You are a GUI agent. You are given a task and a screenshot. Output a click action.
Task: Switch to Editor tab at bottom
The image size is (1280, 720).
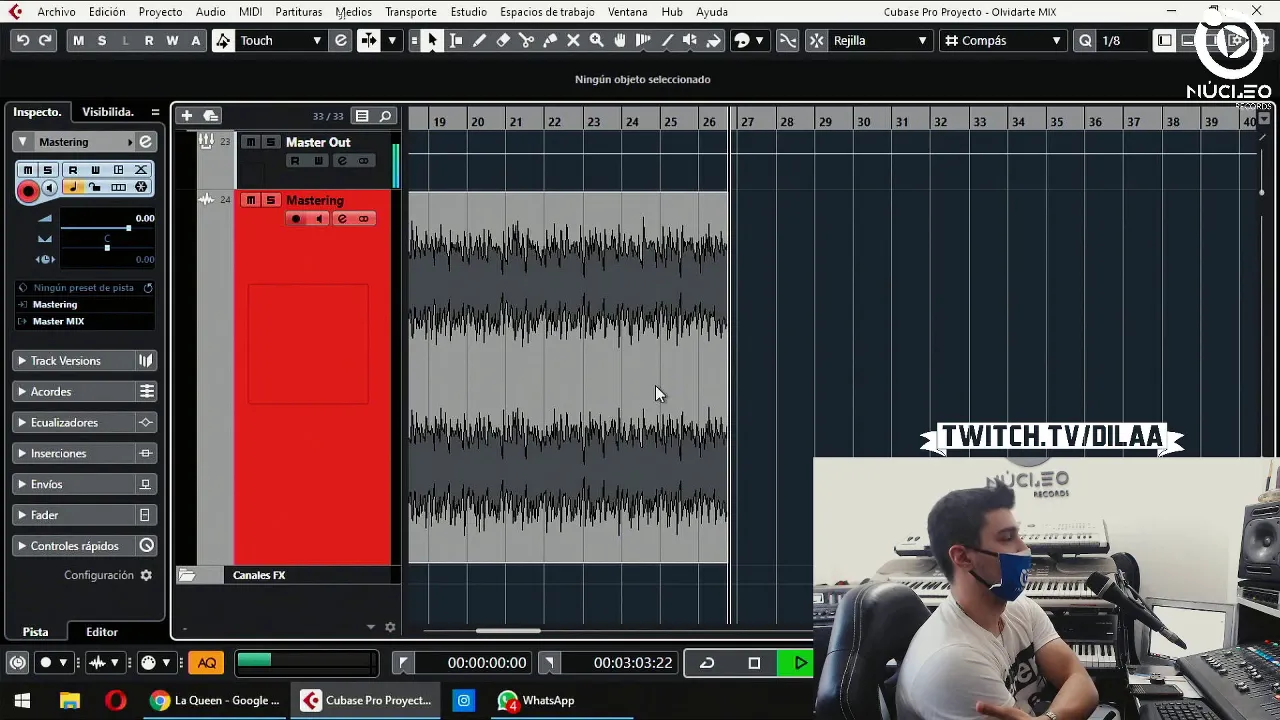click(x=102, y=632)
